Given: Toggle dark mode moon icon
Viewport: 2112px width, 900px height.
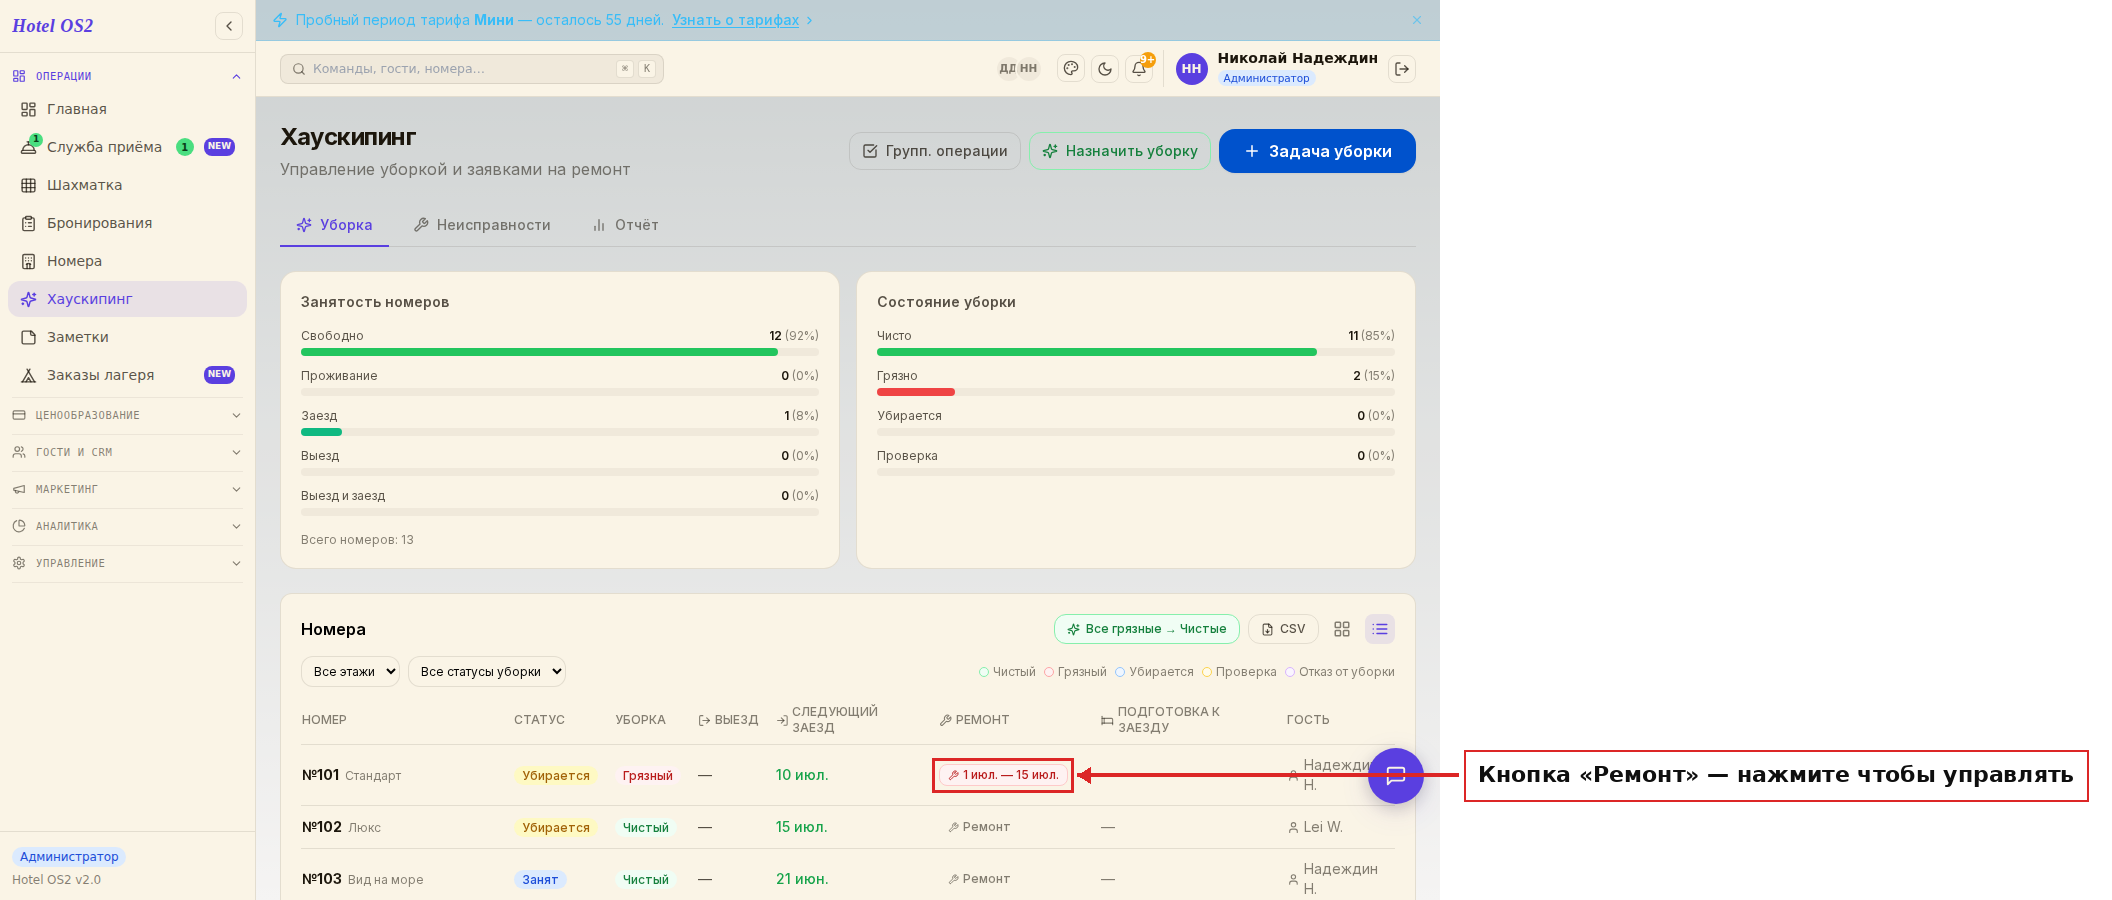Looking at the screenshot, I should point(1105,69).
